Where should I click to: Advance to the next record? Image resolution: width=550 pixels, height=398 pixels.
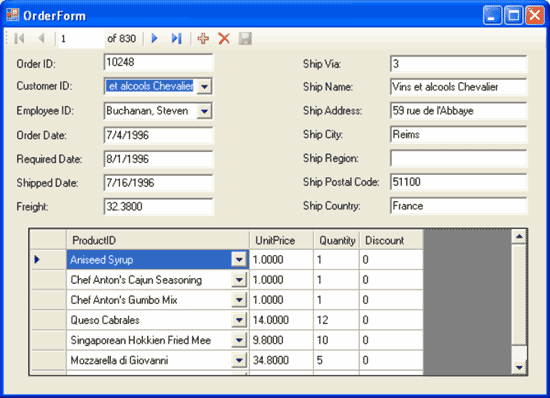[x=154, y=38]
